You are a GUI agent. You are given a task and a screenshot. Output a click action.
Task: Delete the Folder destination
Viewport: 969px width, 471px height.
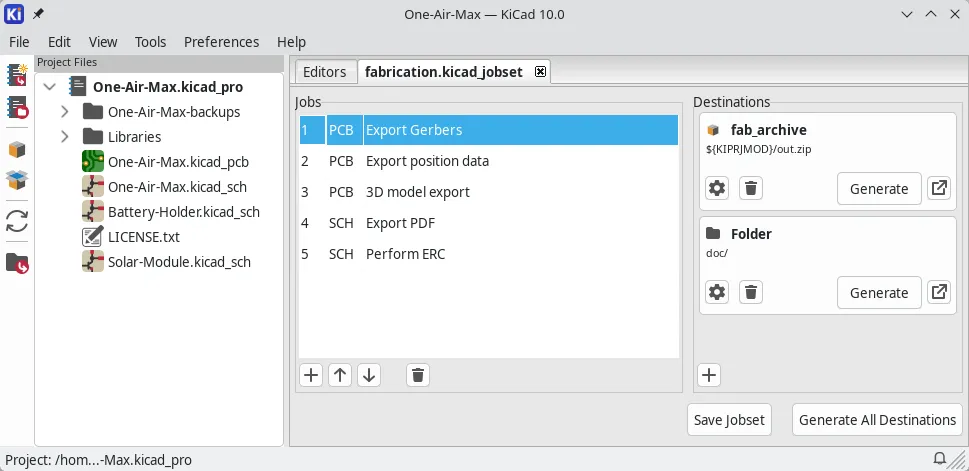pyautogui.click(x=751, y=292)
